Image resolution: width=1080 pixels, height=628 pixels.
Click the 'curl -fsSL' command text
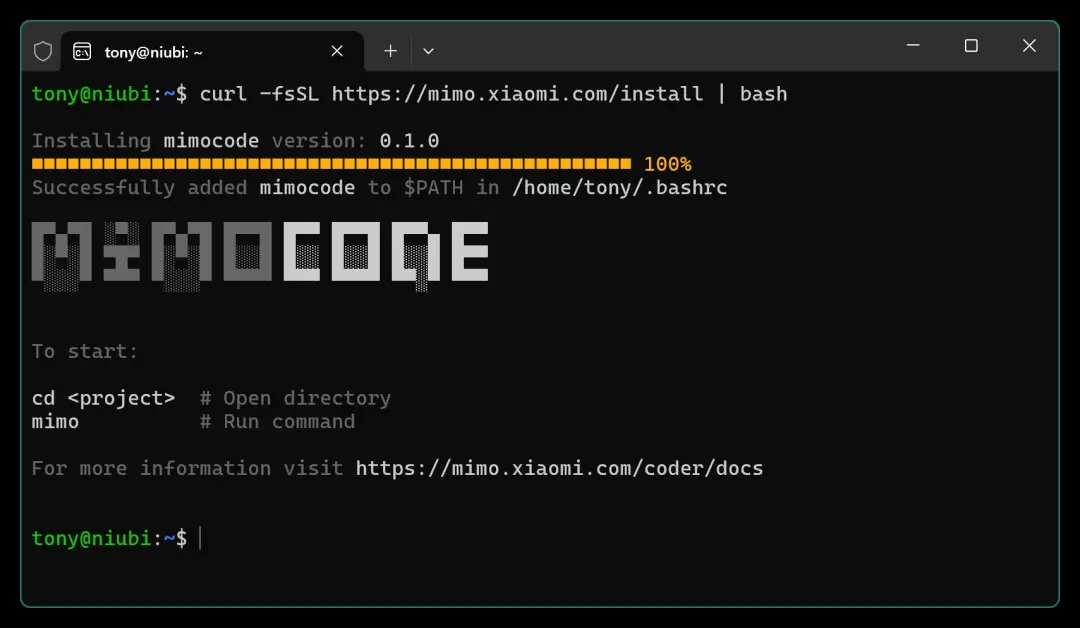(x=260, y=94)
